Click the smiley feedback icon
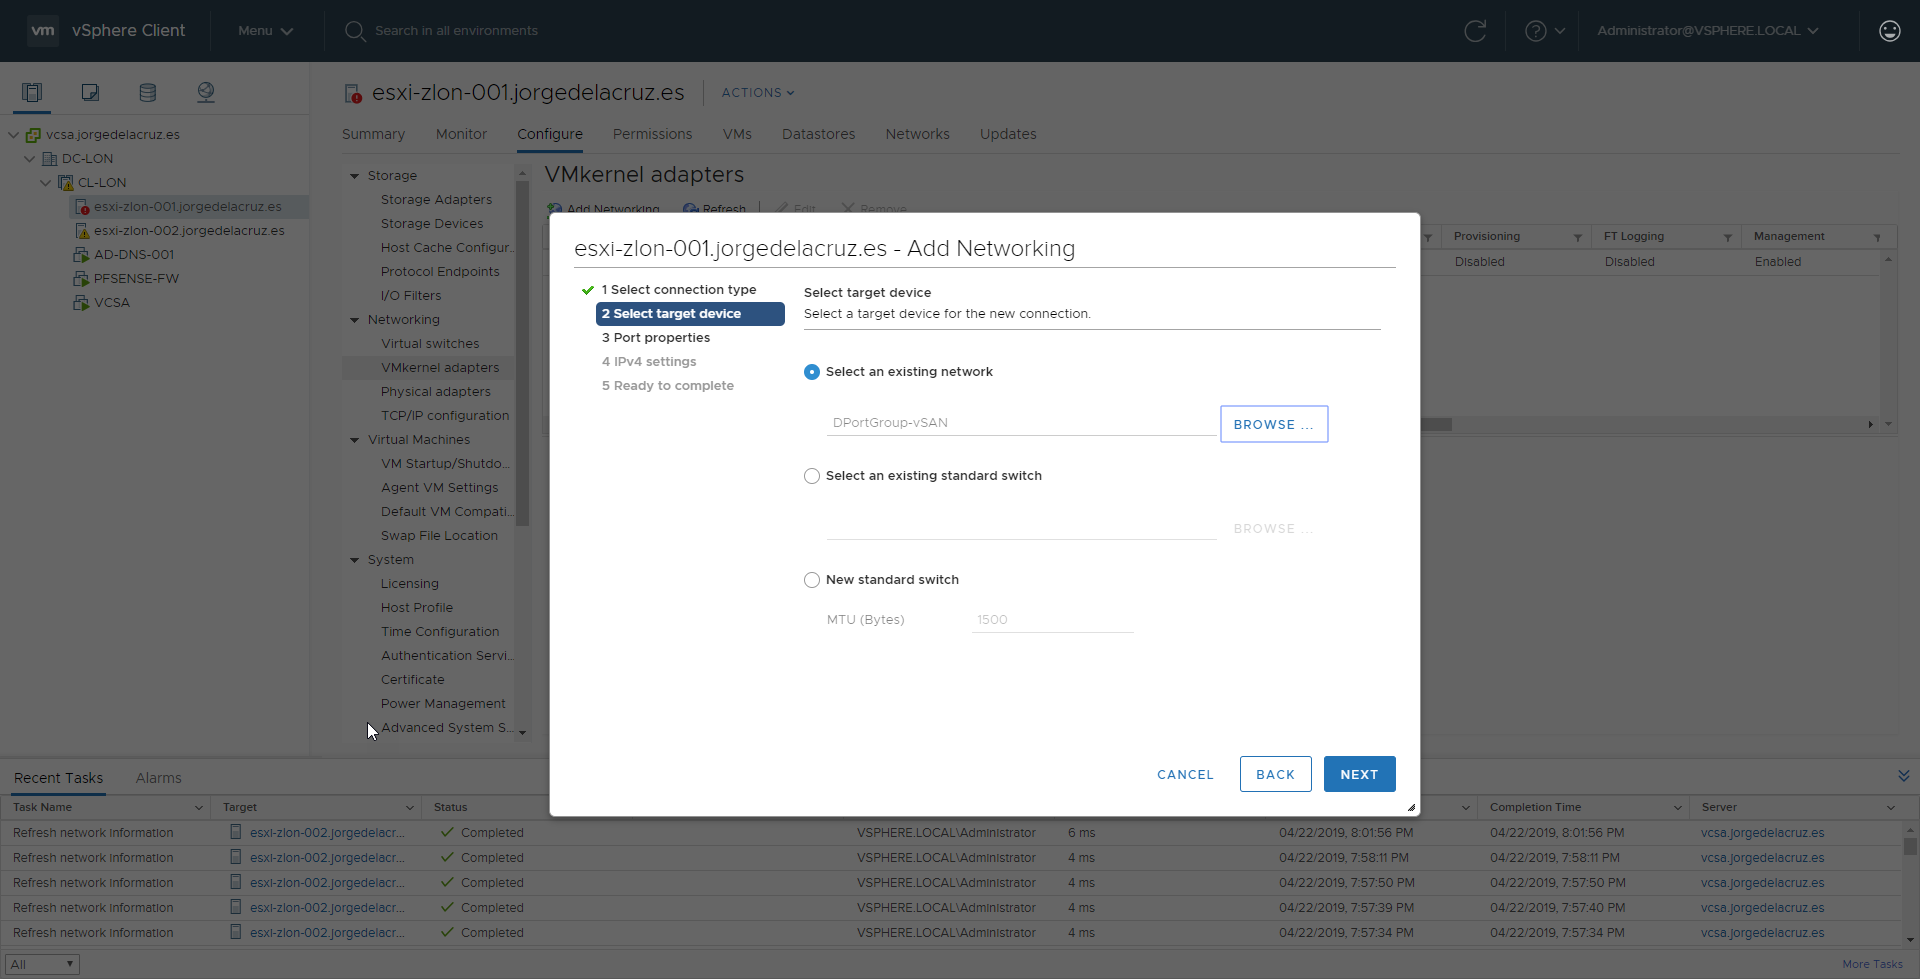The image size is (1920, 979). [x=1889, y=31]
